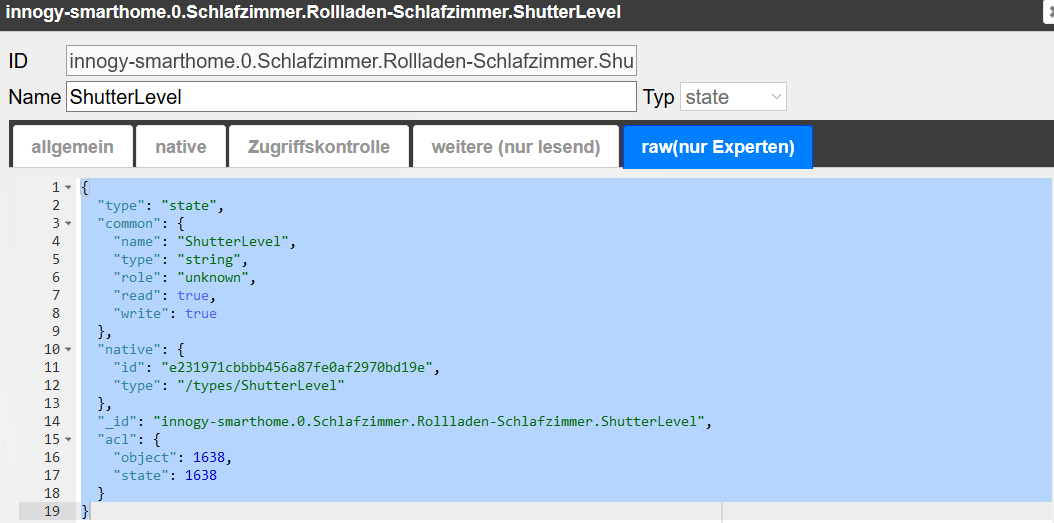The image size is (1054, 523).
Task: Click the "object": 1638 value on line 16
Action: (x=209, y=457)
